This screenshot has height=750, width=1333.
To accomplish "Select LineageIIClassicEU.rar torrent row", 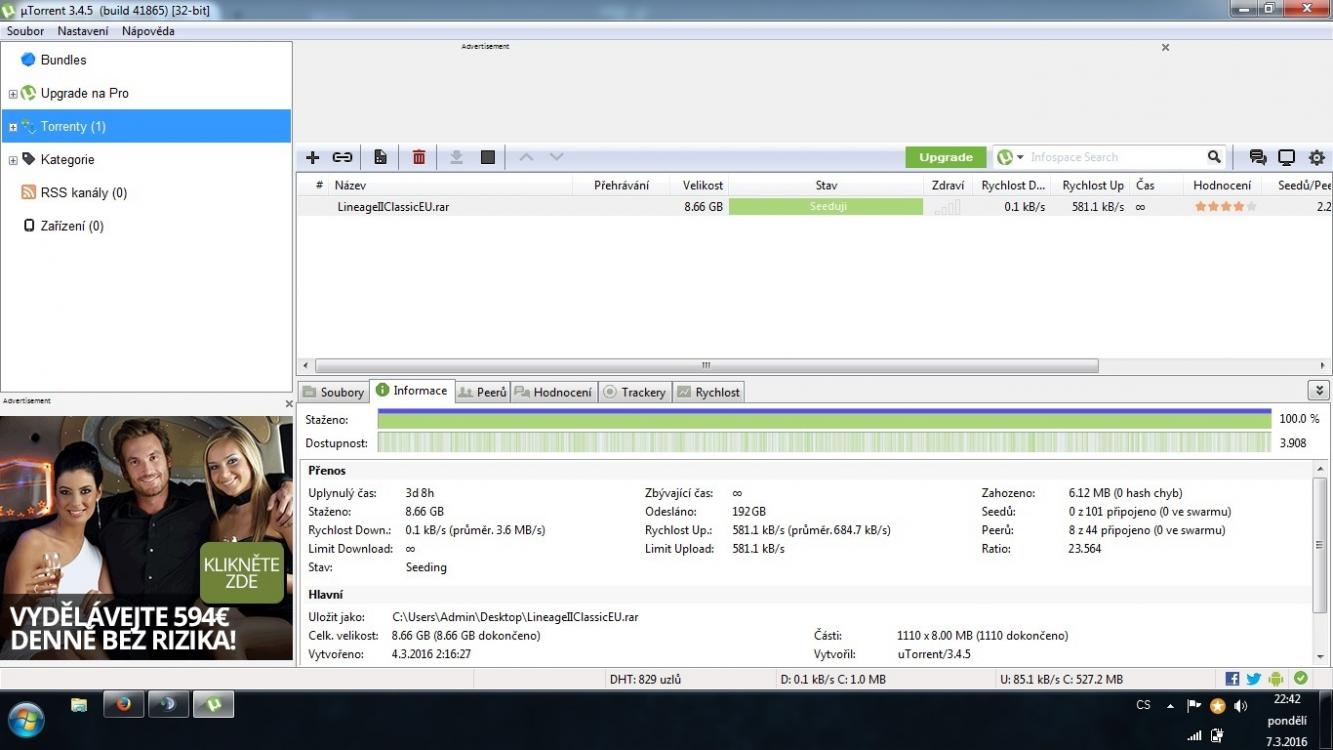I will 814,207.
